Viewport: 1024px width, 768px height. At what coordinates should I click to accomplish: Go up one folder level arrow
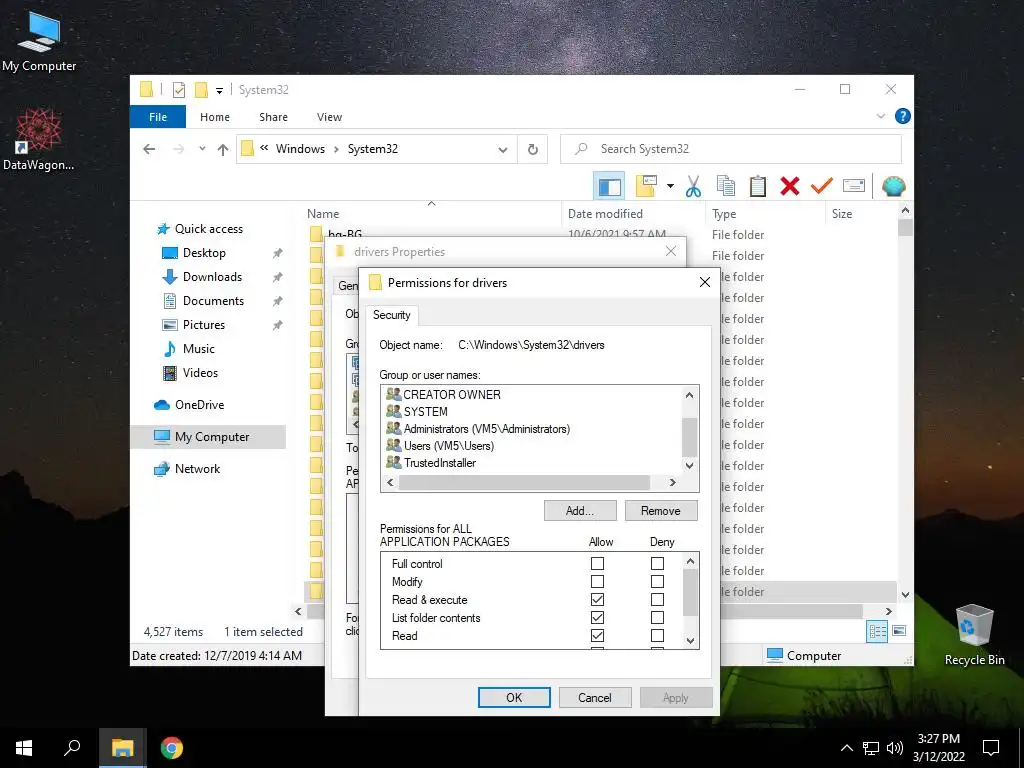[x=223, y=150]
